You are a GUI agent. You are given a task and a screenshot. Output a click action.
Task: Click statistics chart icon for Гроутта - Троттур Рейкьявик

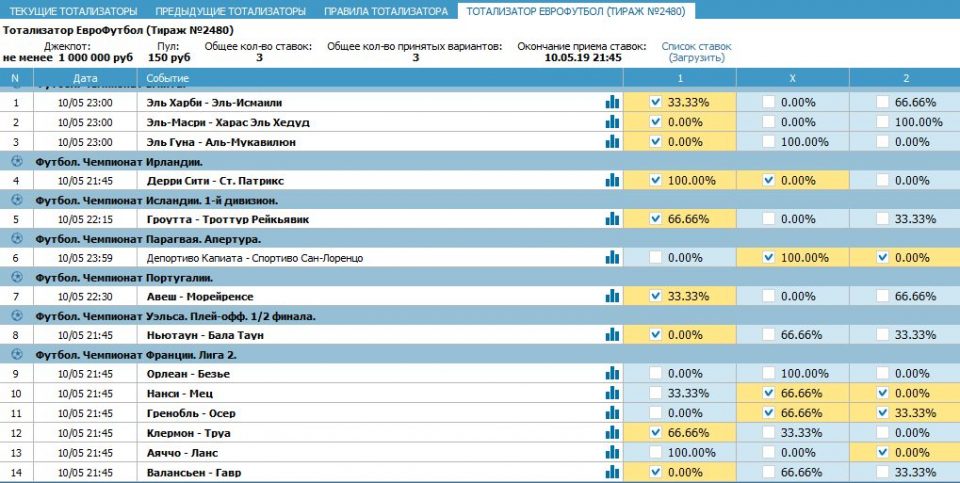pos(611,219)
